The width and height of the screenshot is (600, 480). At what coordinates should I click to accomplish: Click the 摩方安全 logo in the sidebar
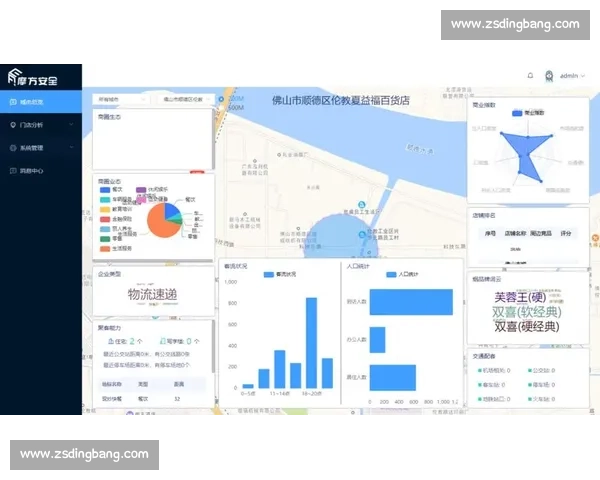coord(33,77)
